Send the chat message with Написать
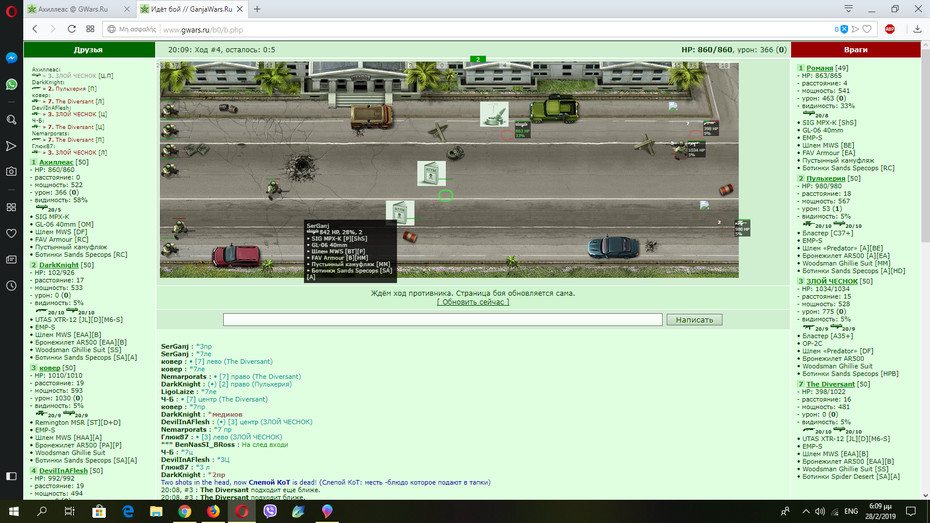The width and height of the screenshot is (930, 523). pos(694,320)
